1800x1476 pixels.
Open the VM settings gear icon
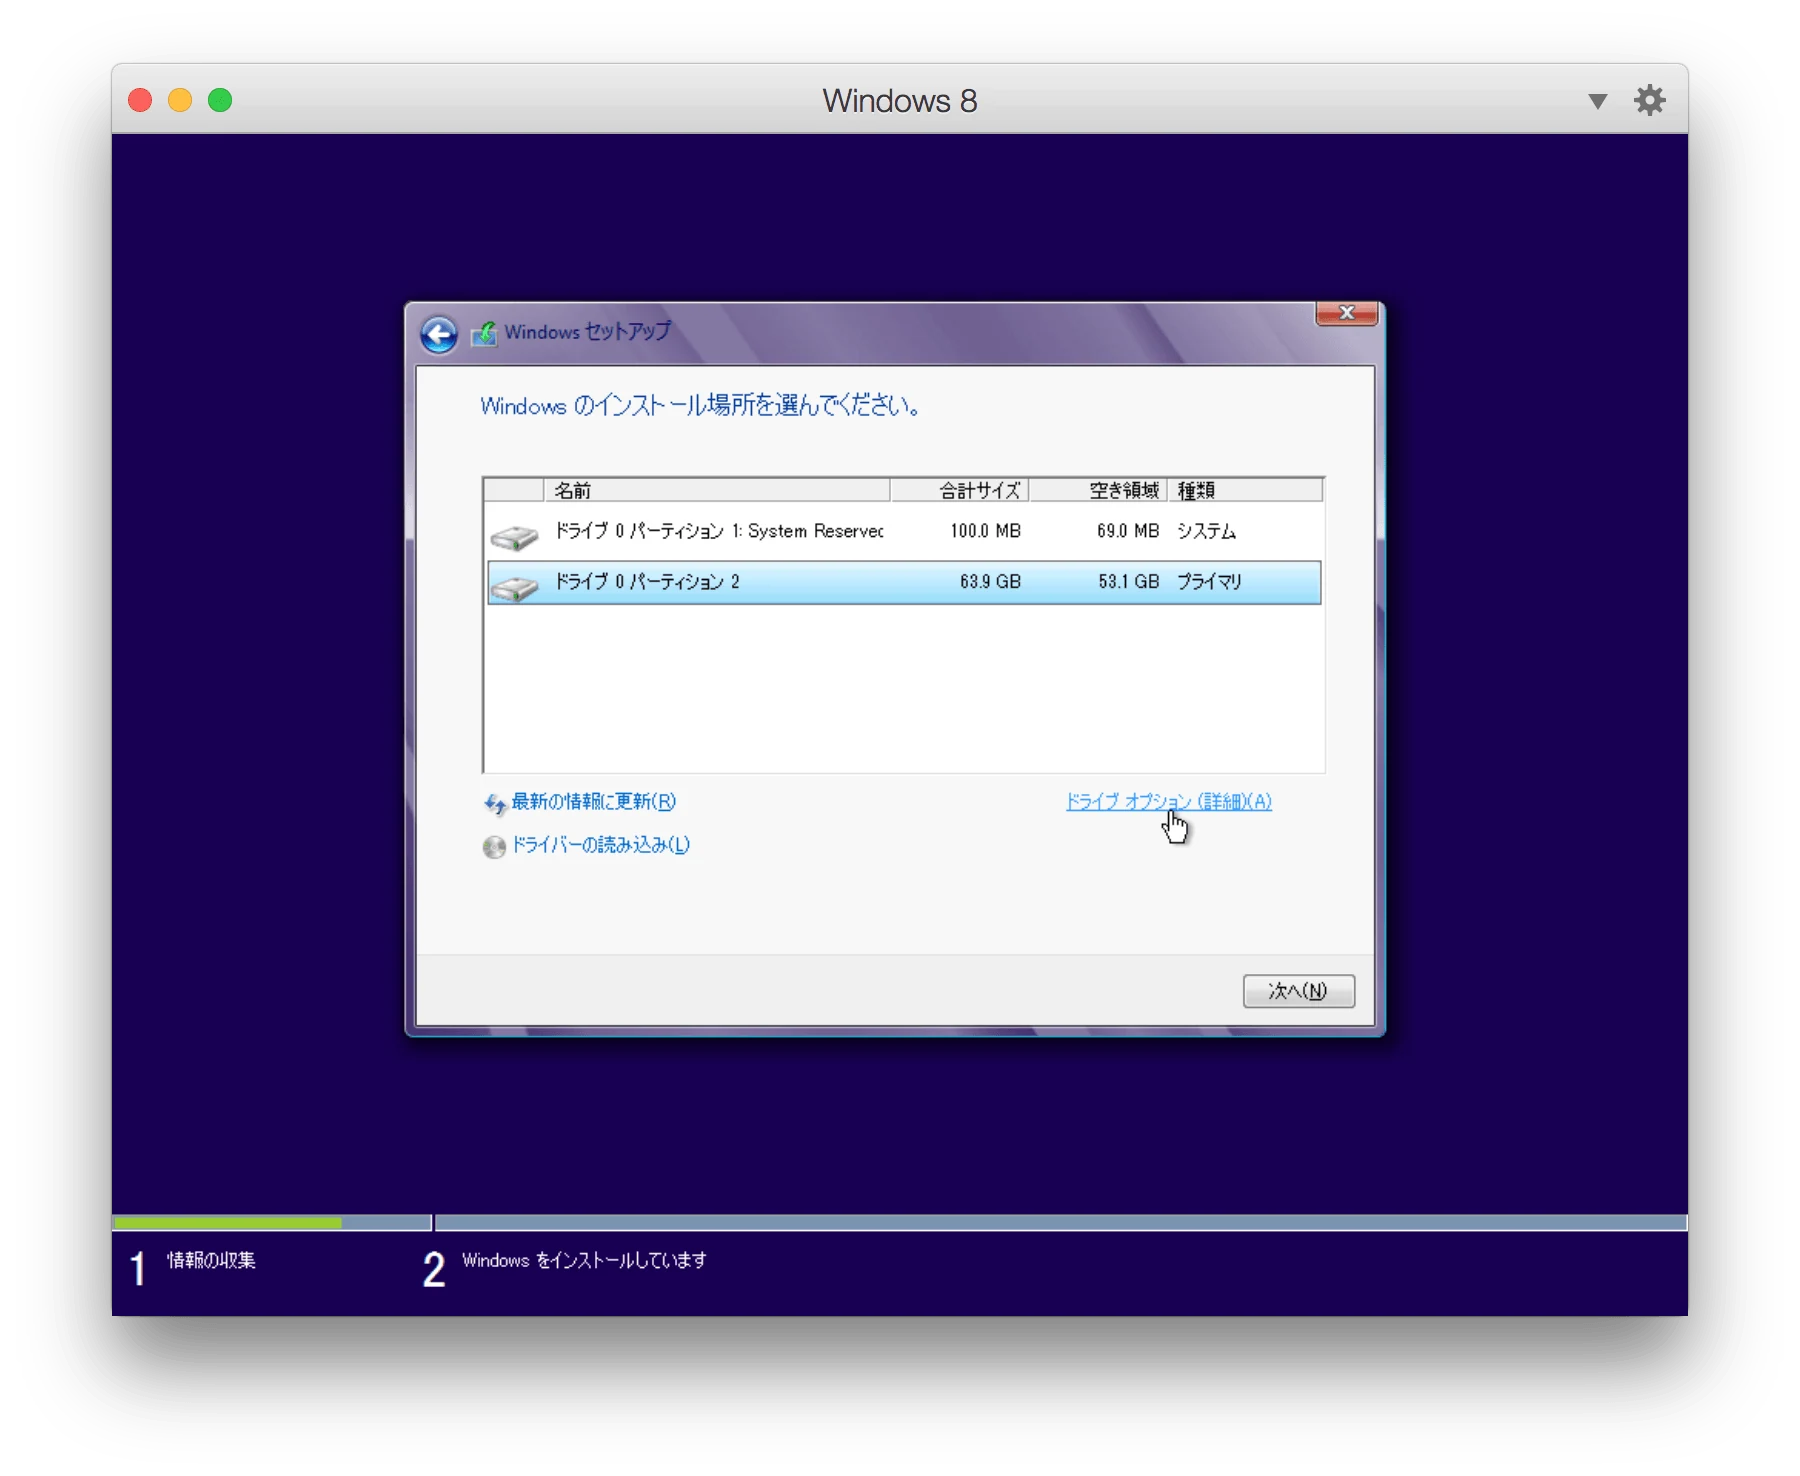pyautogui.click(x=1649, y=100)
